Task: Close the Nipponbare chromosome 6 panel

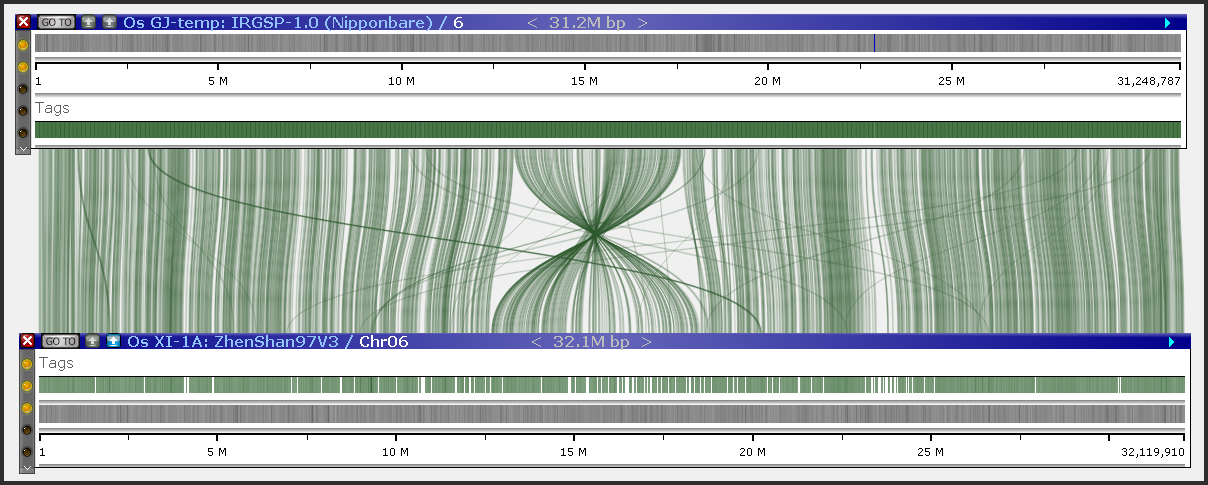Action: click(24, 22)
